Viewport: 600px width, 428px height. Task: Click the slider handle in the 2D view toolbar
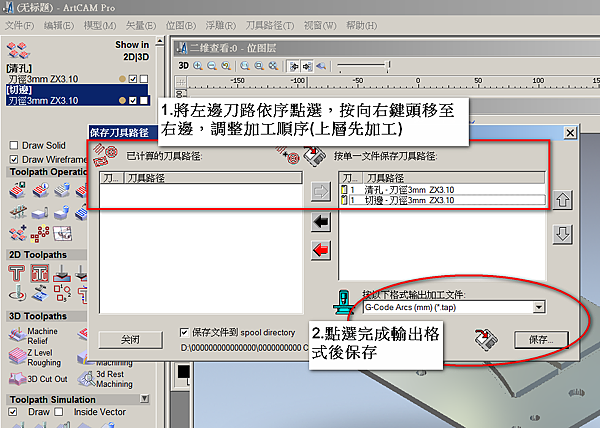389,66
